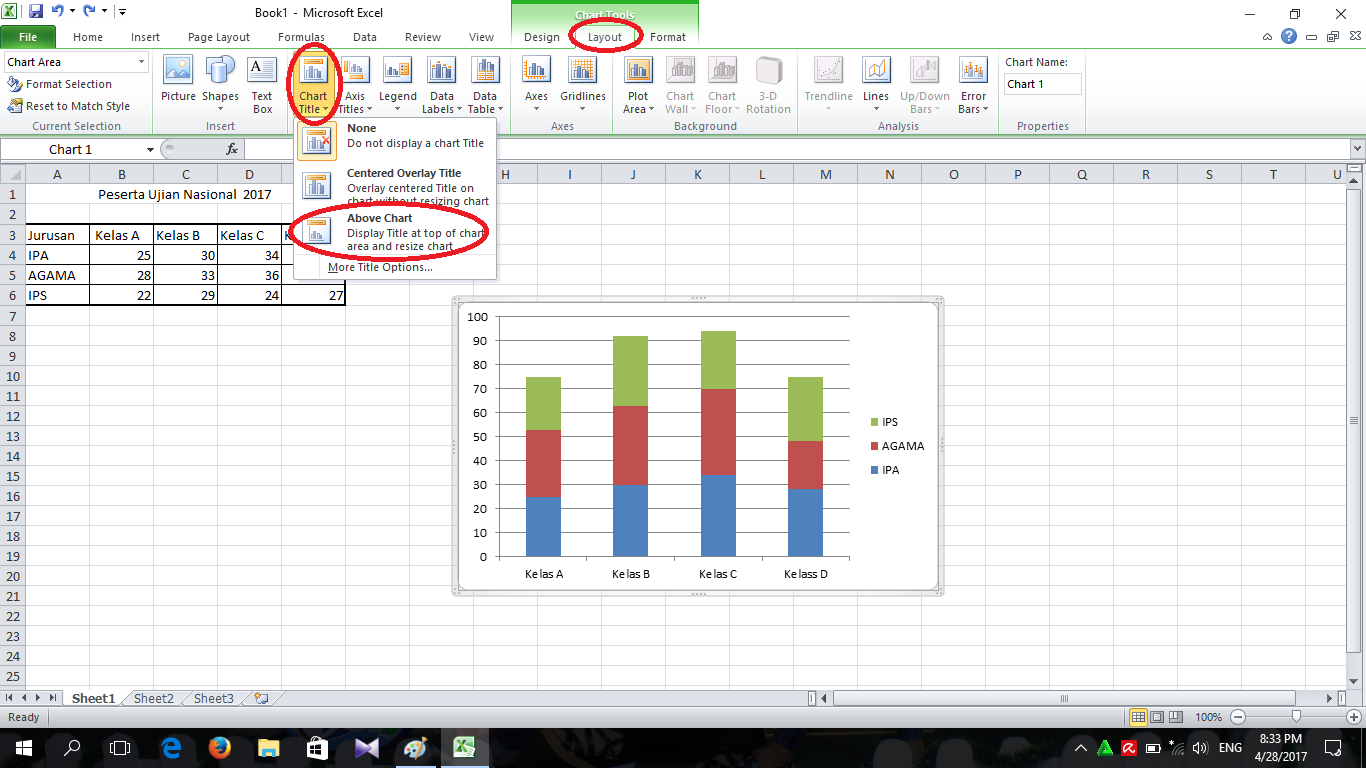
Task: Open the Chart Area selection dropdown
Action: click(x=140, y=61)
